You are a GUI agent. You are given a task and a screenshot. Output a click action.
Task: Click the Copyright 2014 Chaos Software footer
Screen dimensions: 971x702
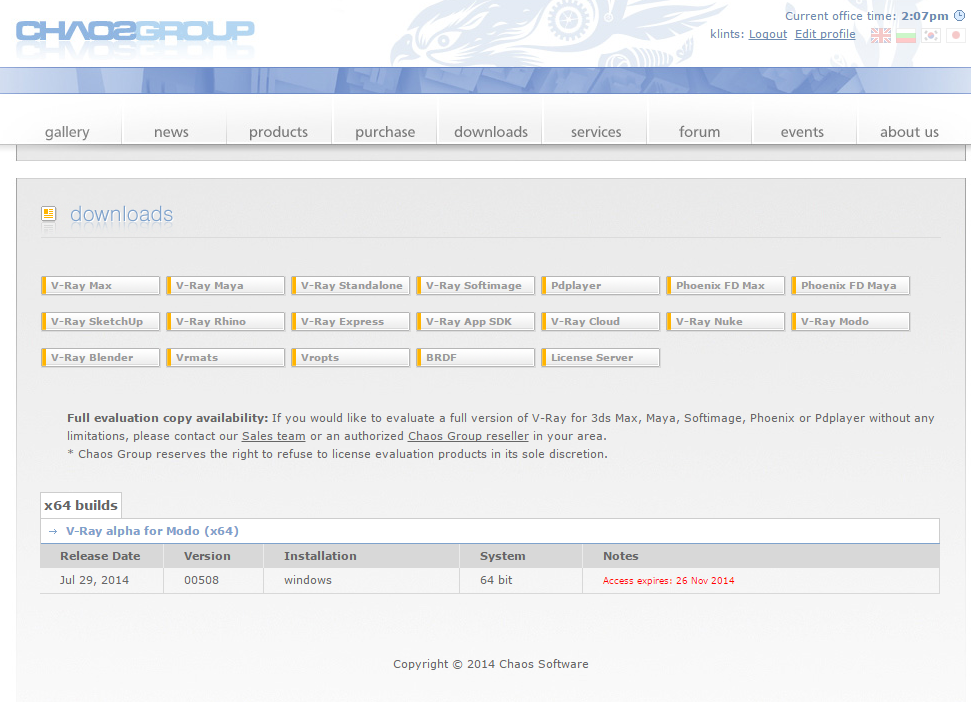click(x=490, y=664)
